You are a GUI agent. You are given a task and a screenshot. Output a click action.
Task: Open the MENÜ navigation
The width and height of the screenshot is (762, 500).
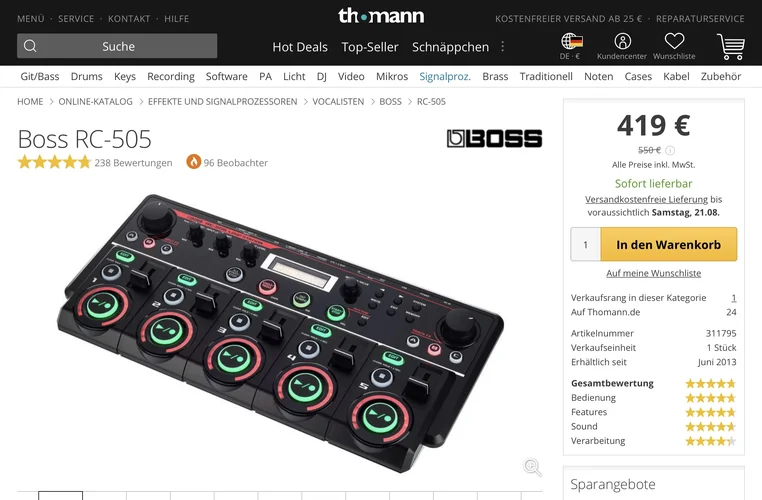pos(31,18)
